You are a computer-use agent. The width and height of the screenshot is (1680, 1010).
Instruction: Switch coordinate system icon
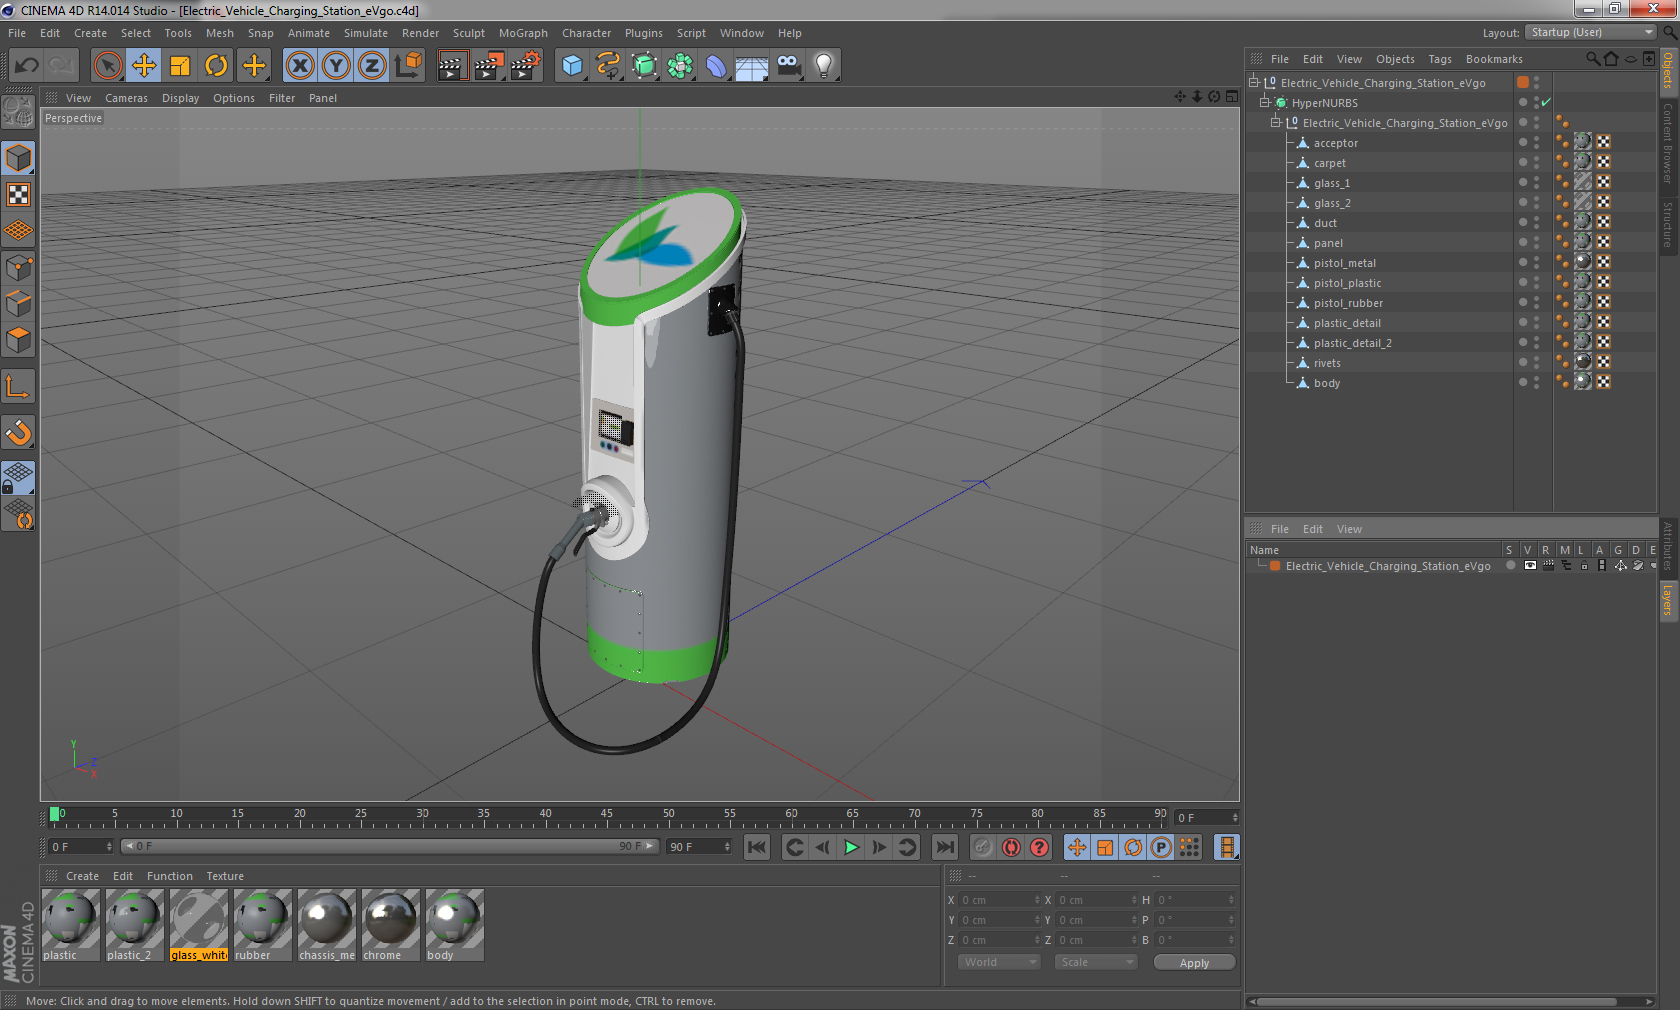point(408,66)
